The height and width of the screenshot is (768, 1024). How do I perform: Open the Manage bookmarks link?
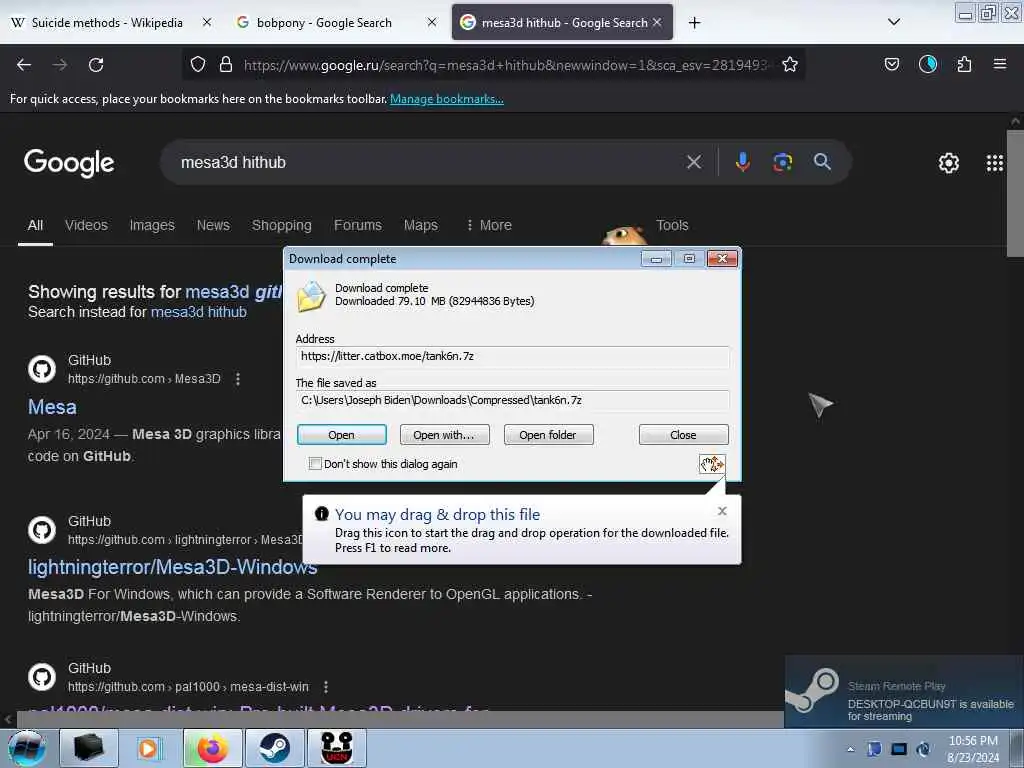tap(447, 99)
